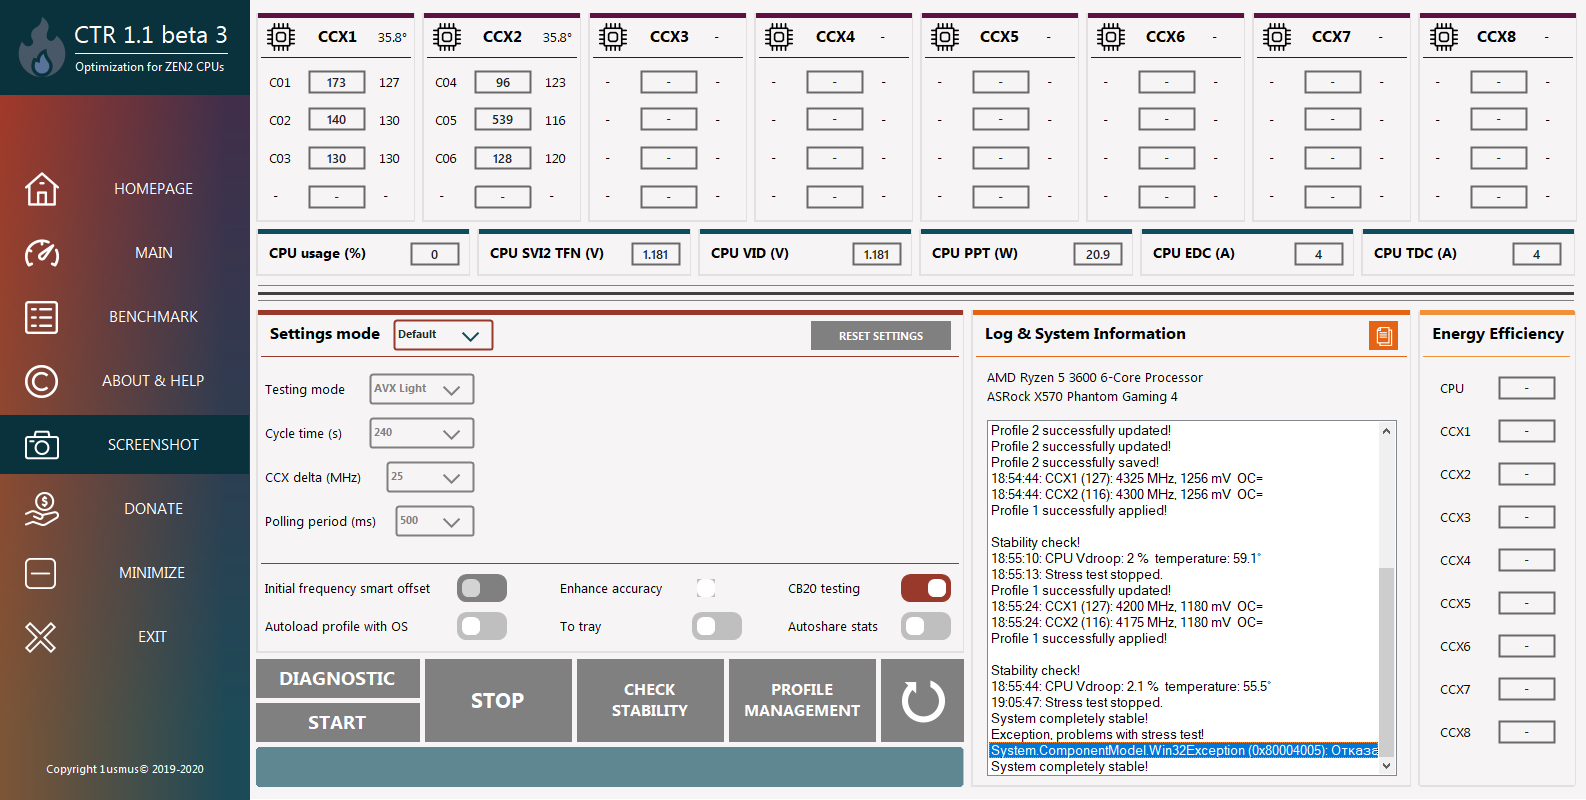Click the checklist icon beside Benchmark
The image size is (1586, 800).
click(x=41, y=317)
